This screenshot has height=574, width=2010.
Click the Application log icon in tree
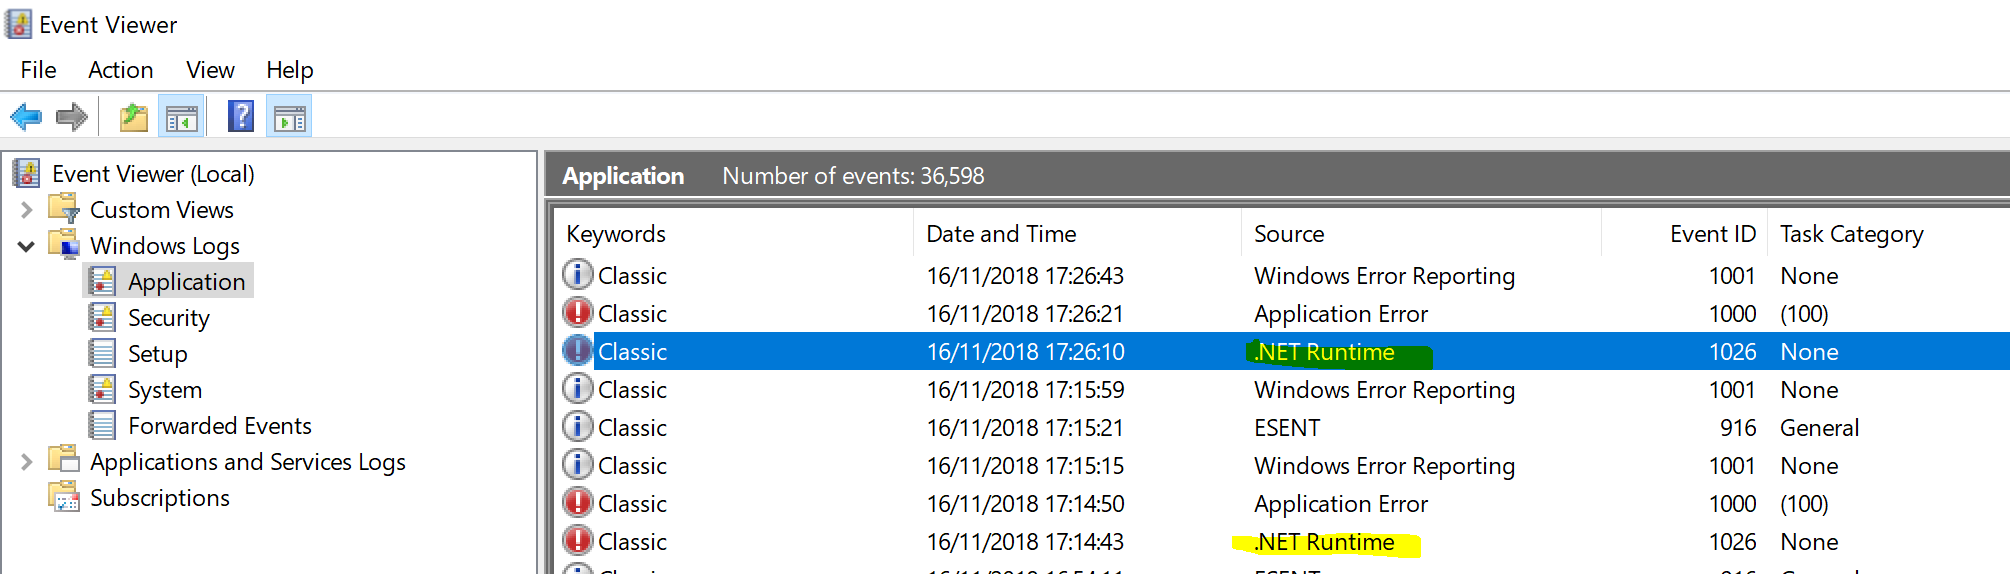click(x=102, y=281)
